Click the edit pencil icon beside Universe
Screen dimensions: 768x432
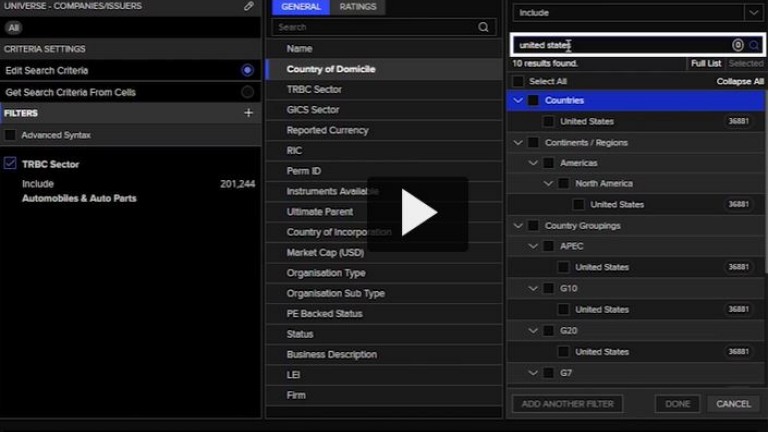248,6
